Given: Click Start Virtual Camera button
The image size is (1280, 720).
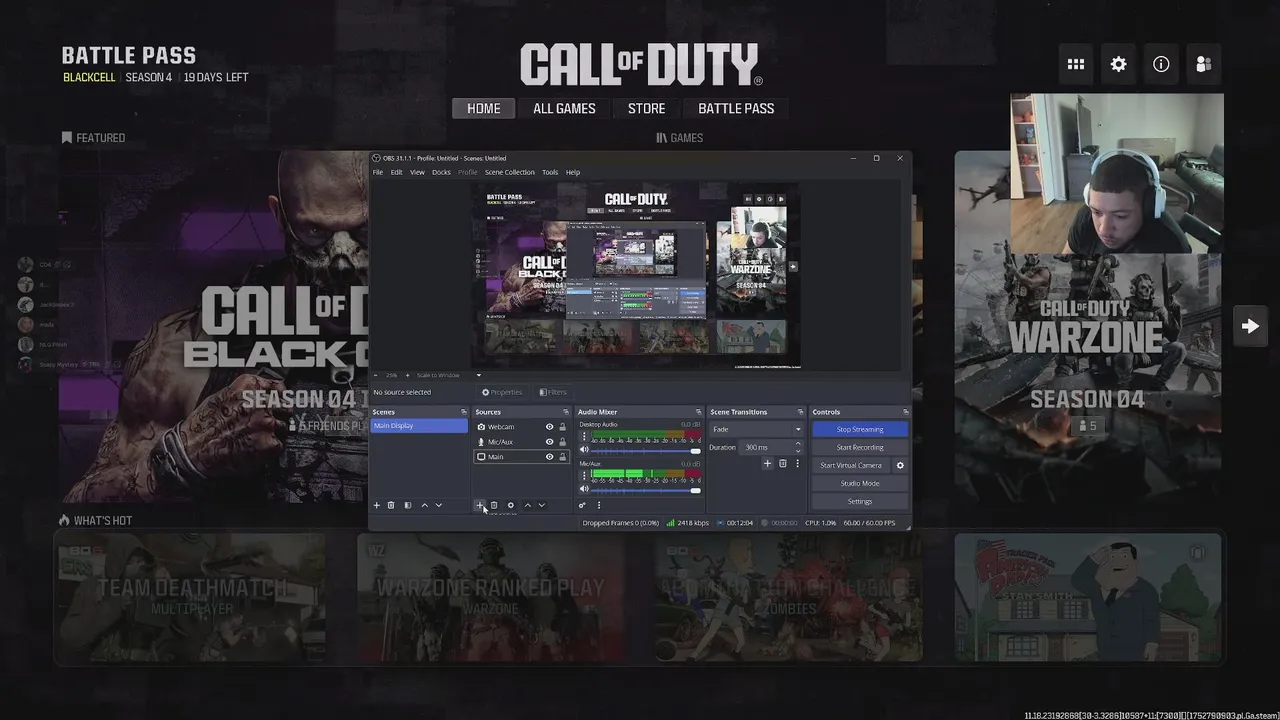Looking at the screenshot, I should [851, 465].
